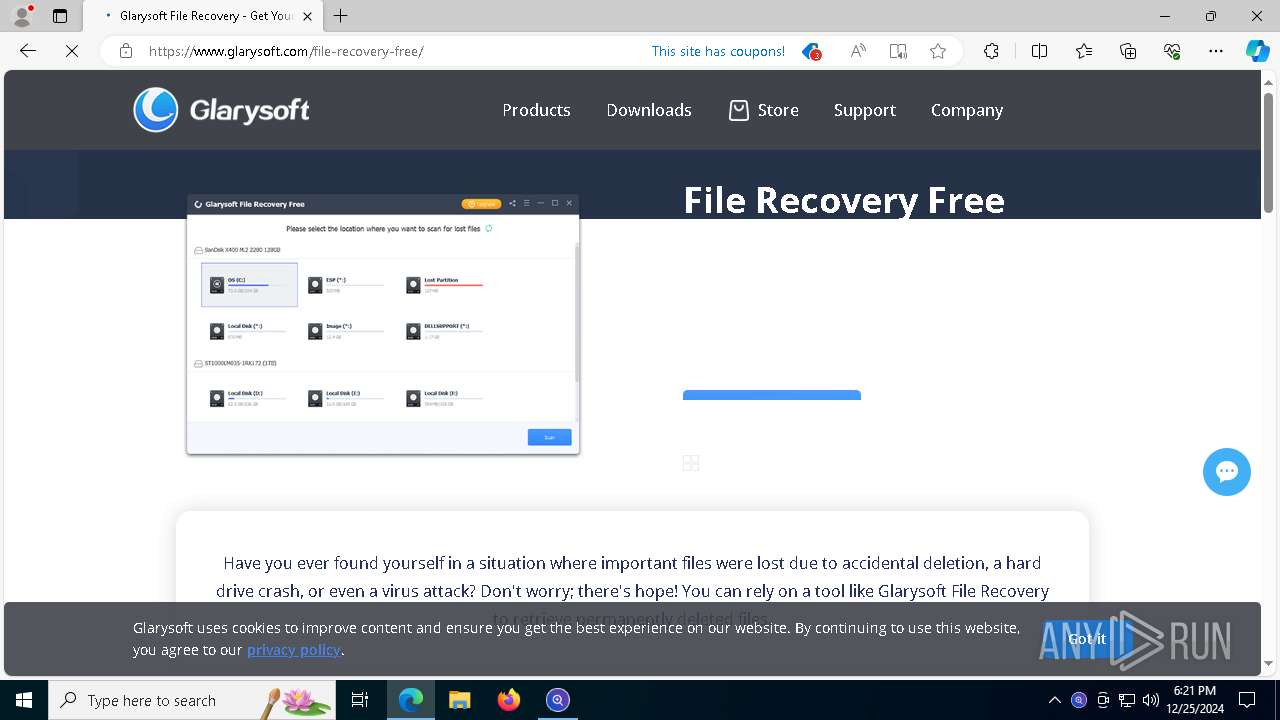The width and height of the screenshot is (1280, 720).
Task: Open tab actions menu
Action: [x=60, y=16]
